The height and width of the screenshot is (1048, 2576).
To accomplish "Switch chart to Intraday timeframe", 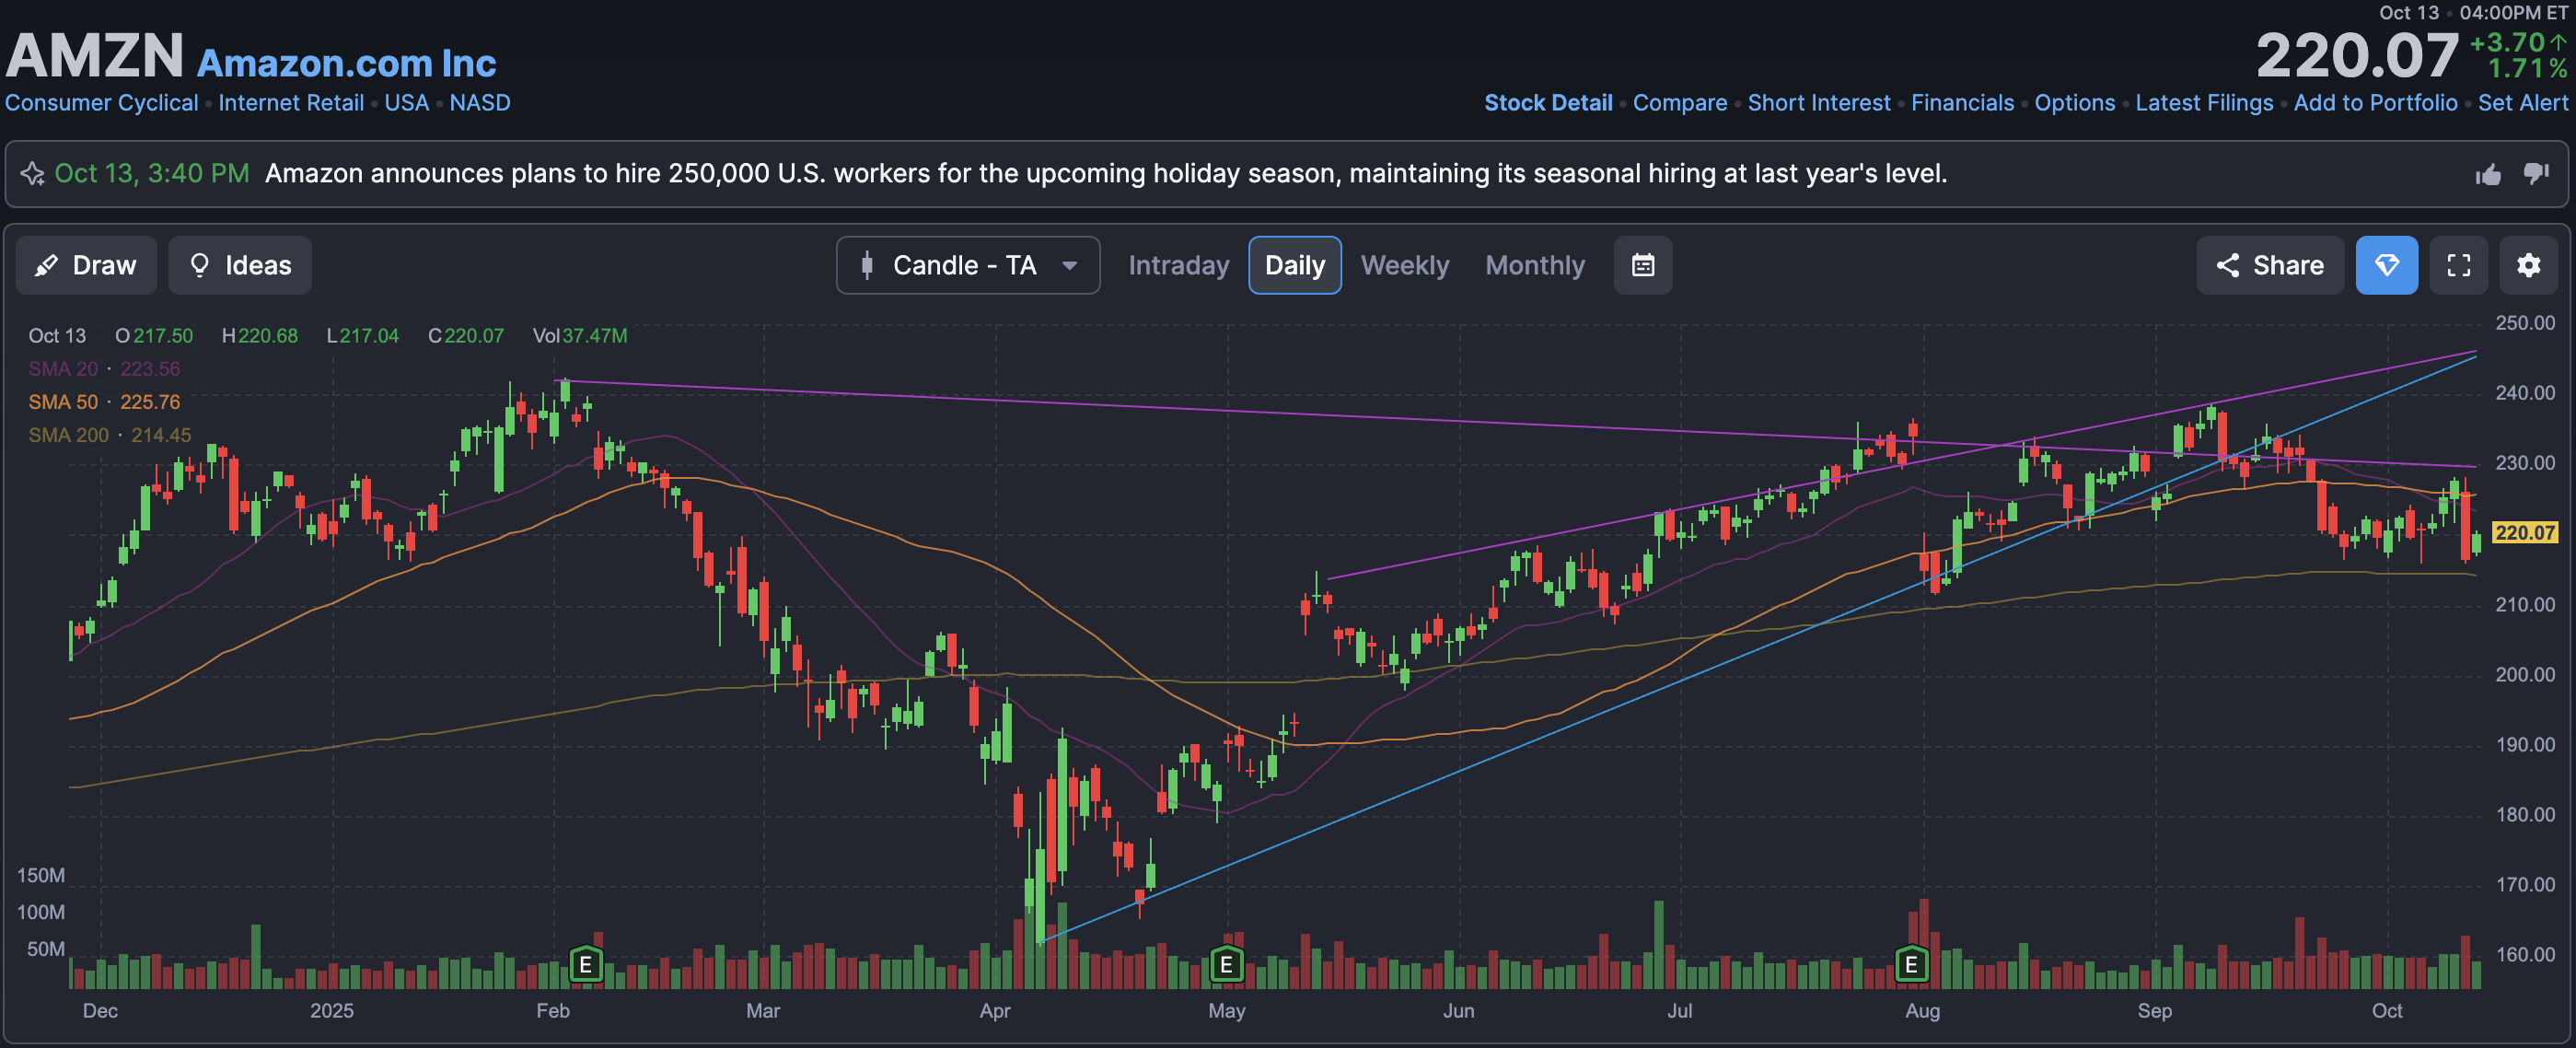I will [1178, 265].
